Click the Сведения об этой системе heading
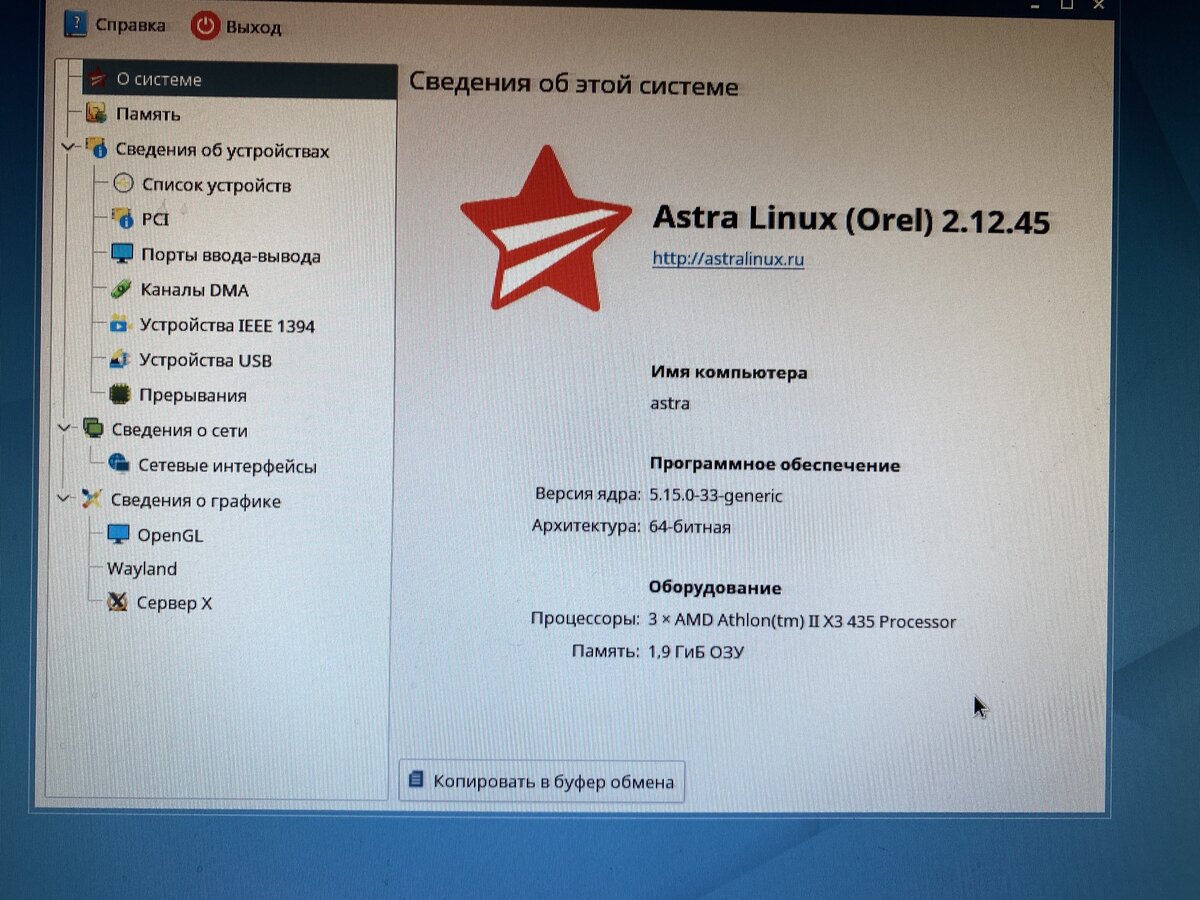 tap(574, 84)
